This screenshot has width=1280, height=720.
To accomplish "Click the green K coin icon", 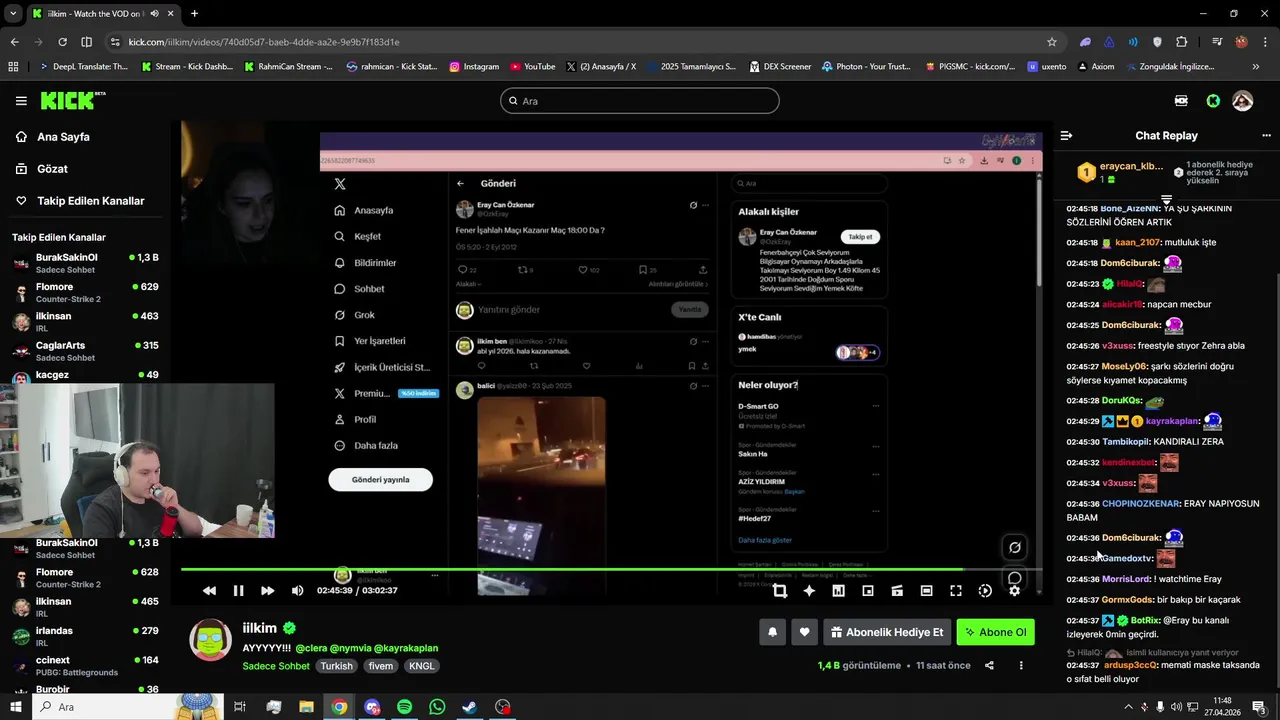I will [x=1213, y=101].
